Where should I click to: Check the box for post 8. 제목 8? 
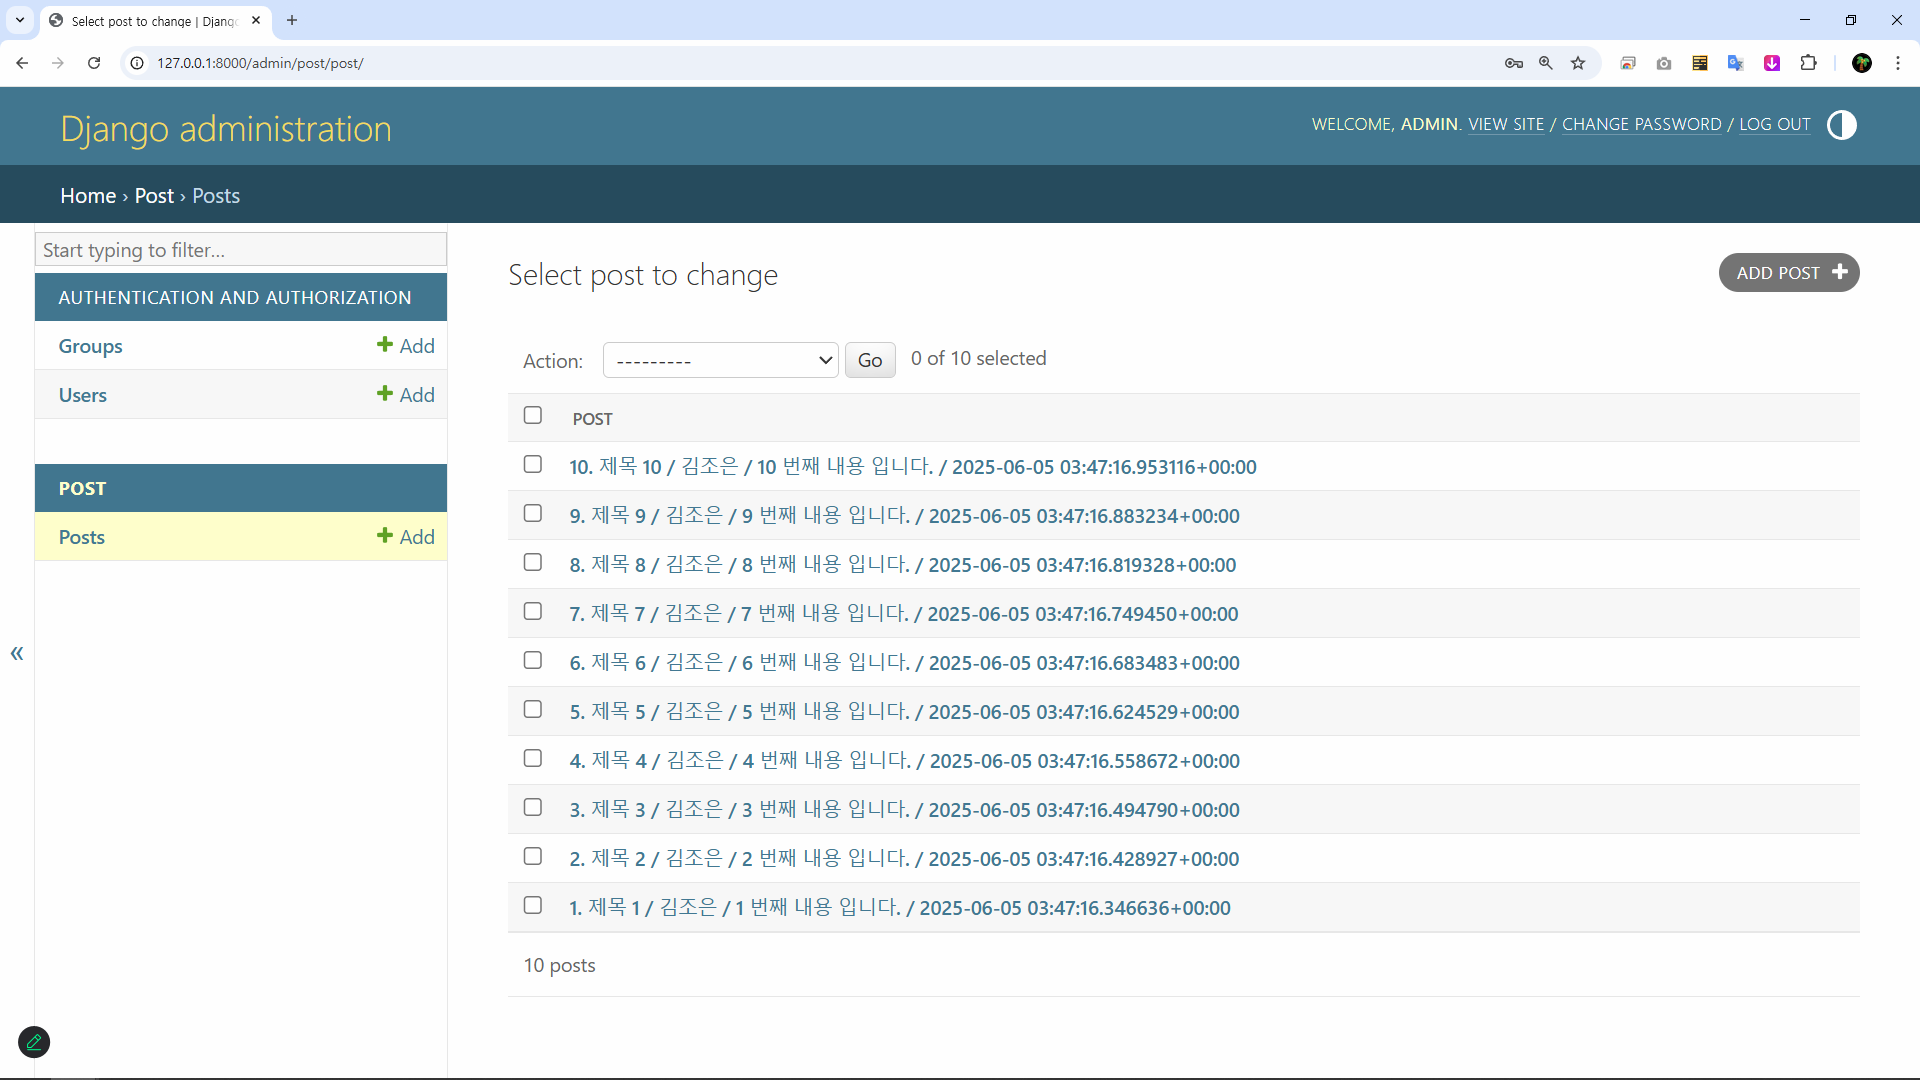(x=533, y=562)
